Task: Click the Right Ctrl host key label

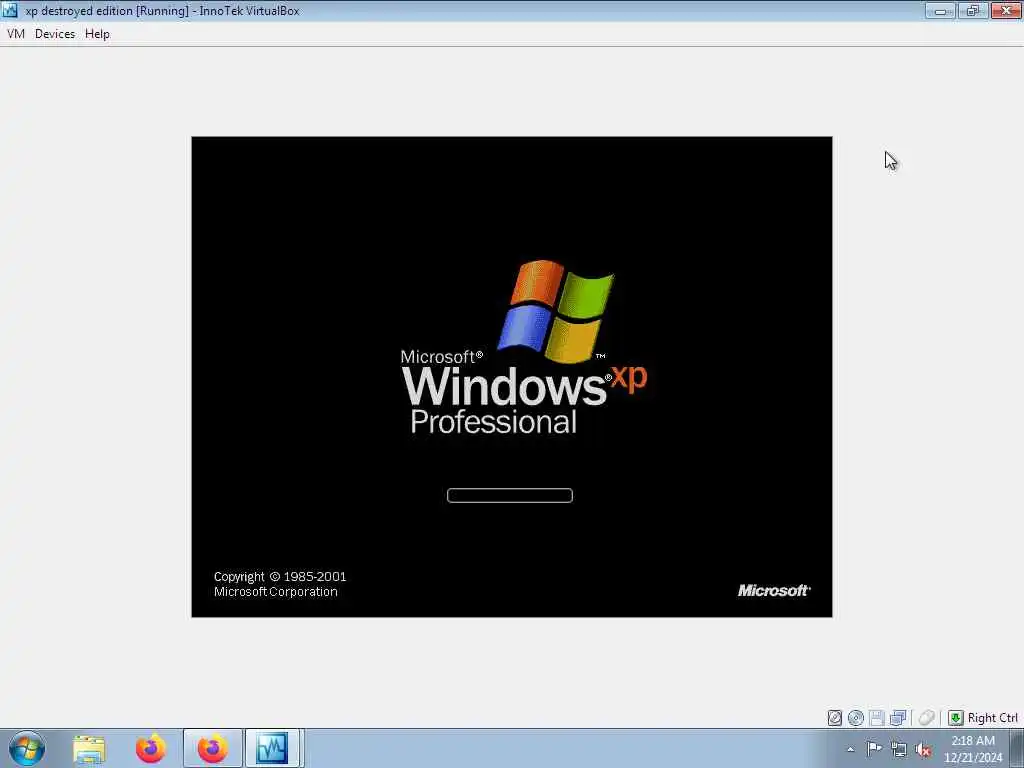Action: [x=993, y=718]
